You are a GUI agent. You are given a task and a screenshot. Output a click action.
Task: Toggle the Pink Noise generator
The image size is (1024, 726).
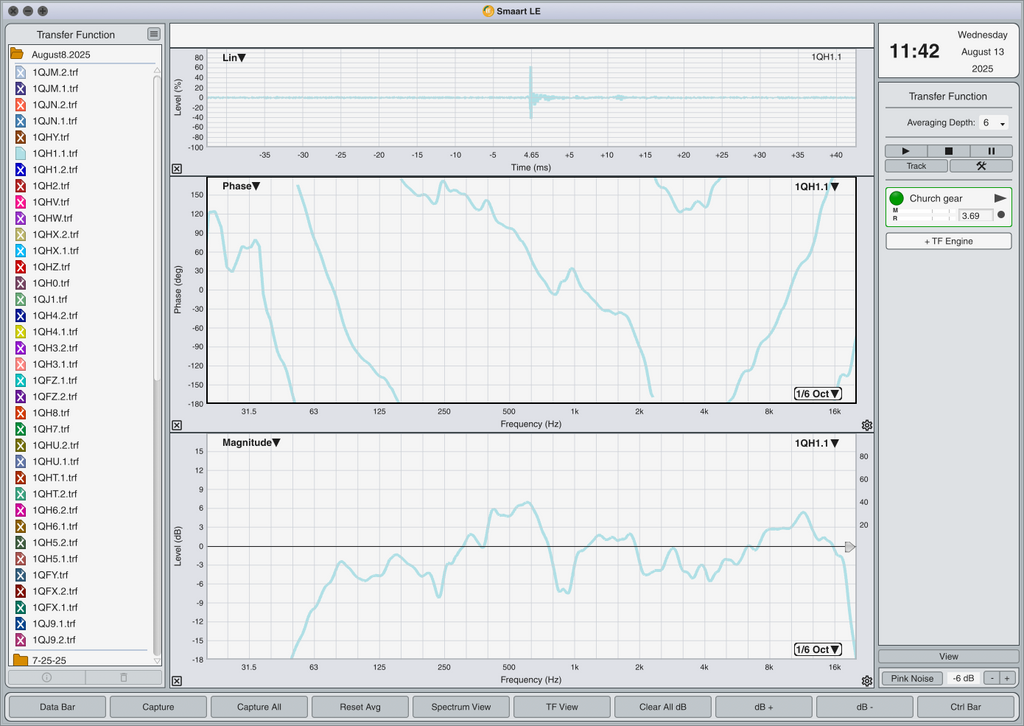tap(912, 678)
